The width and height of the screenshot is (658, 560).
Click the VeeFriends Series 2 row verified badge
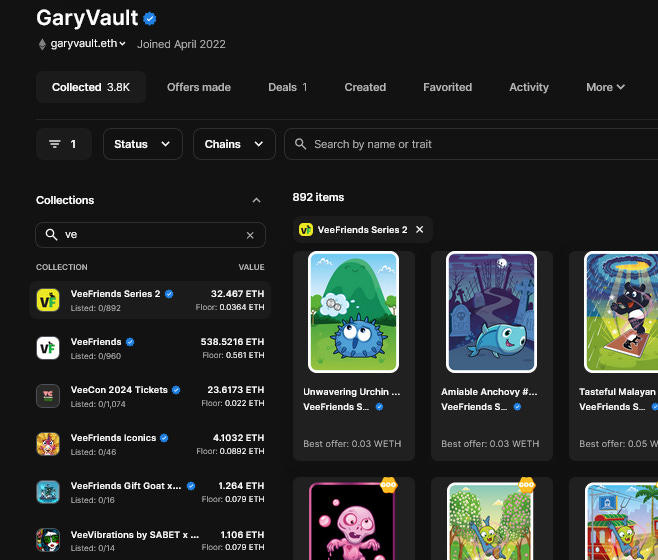coord(169,294)
